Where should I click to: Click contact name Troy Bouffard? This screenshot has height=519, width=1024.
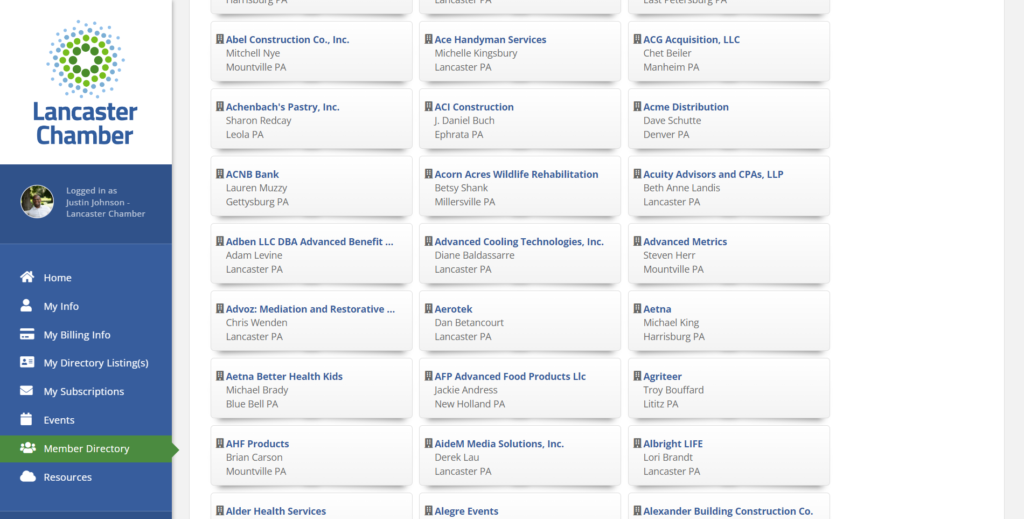(673, 390)
